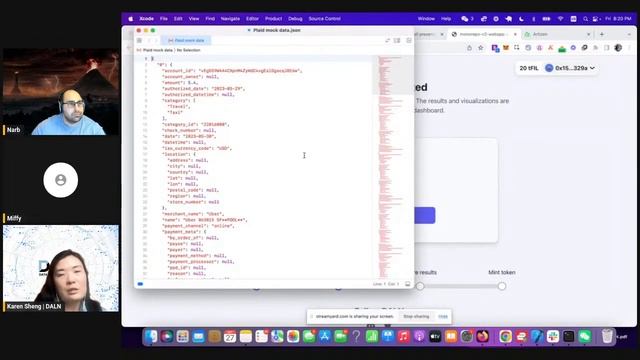640x360 pixels.
Task: Open the Xcode menu
Action: tap(147, 19)
